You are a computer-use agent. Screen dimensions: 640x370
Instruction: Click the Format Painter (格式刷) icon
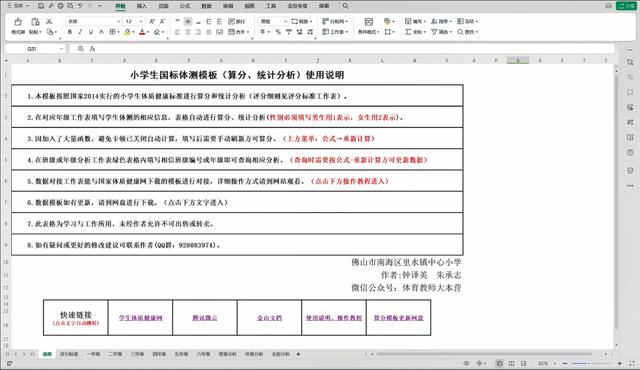[18, 22]
